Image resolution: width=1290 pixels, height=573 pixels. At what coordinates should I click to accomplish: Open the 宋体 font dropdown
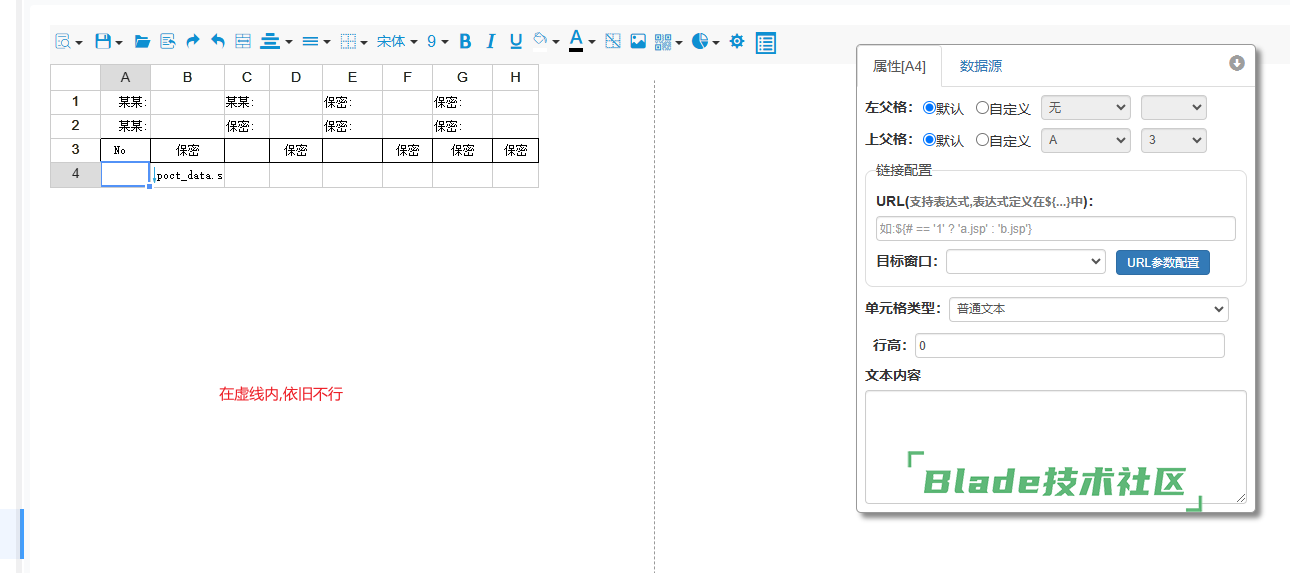coord(397,42)
